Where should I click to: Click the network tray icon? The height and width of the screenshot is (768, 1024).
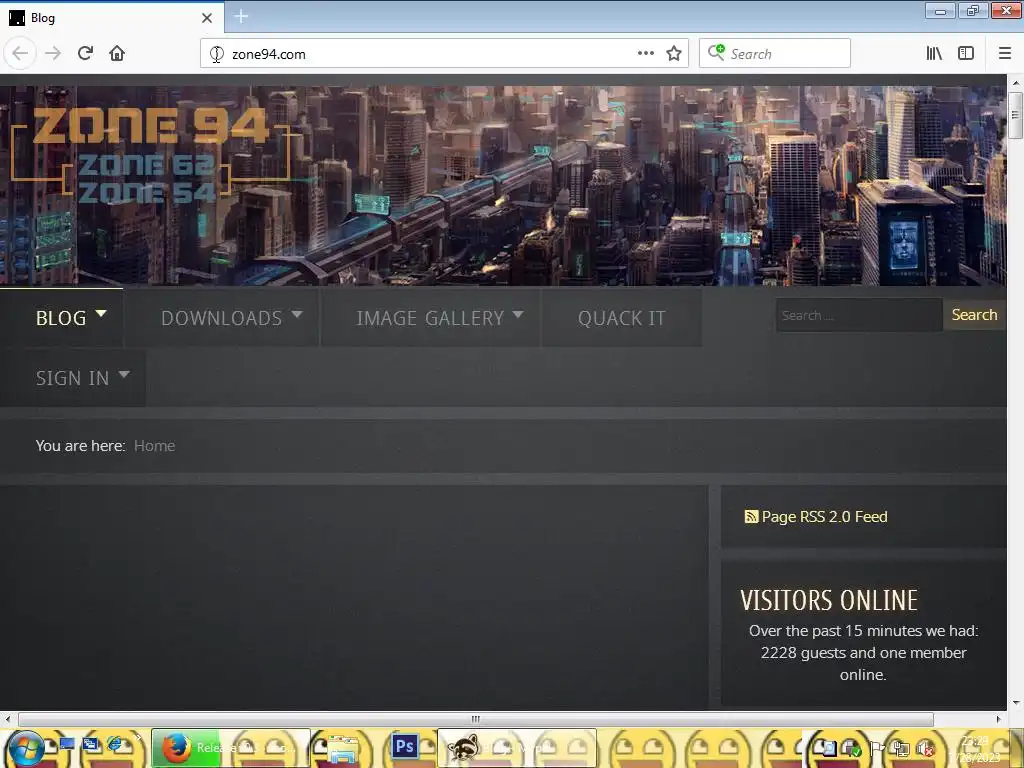pyautogui.click(x=901, y=748)
